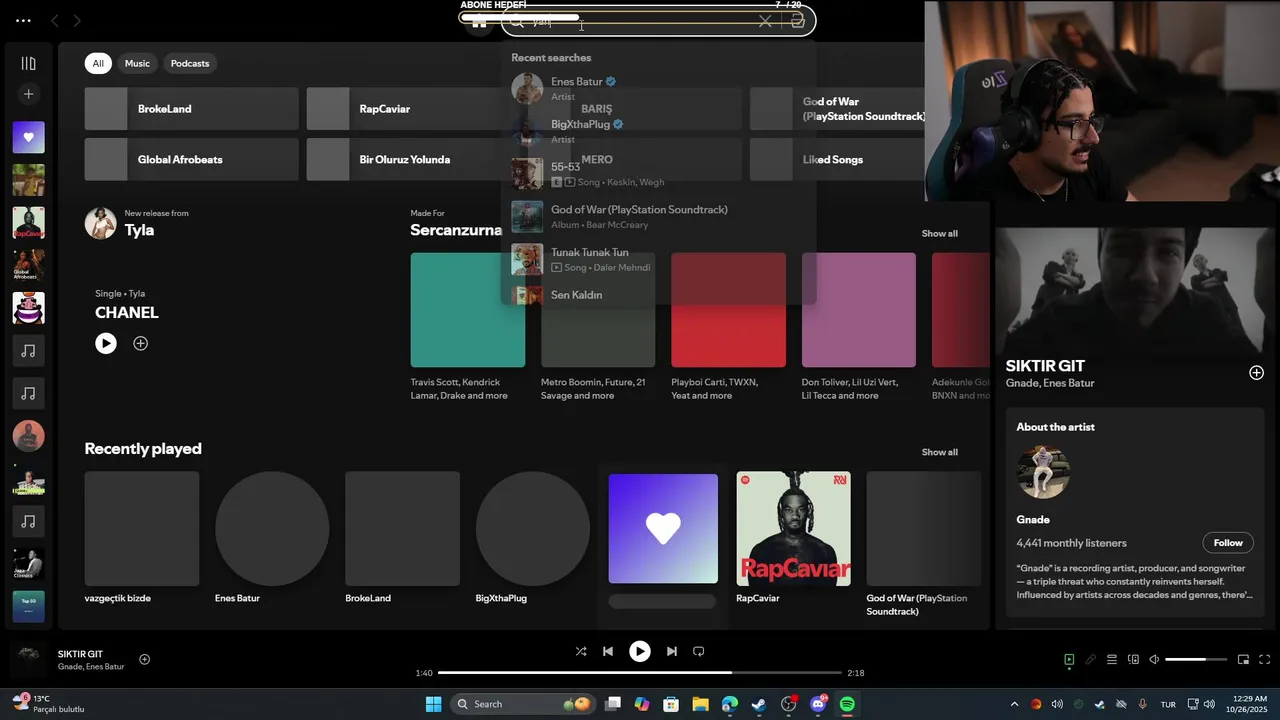Select the All filter chip
The width and height of the screenshot is (1280, 720).
(98, 63)
